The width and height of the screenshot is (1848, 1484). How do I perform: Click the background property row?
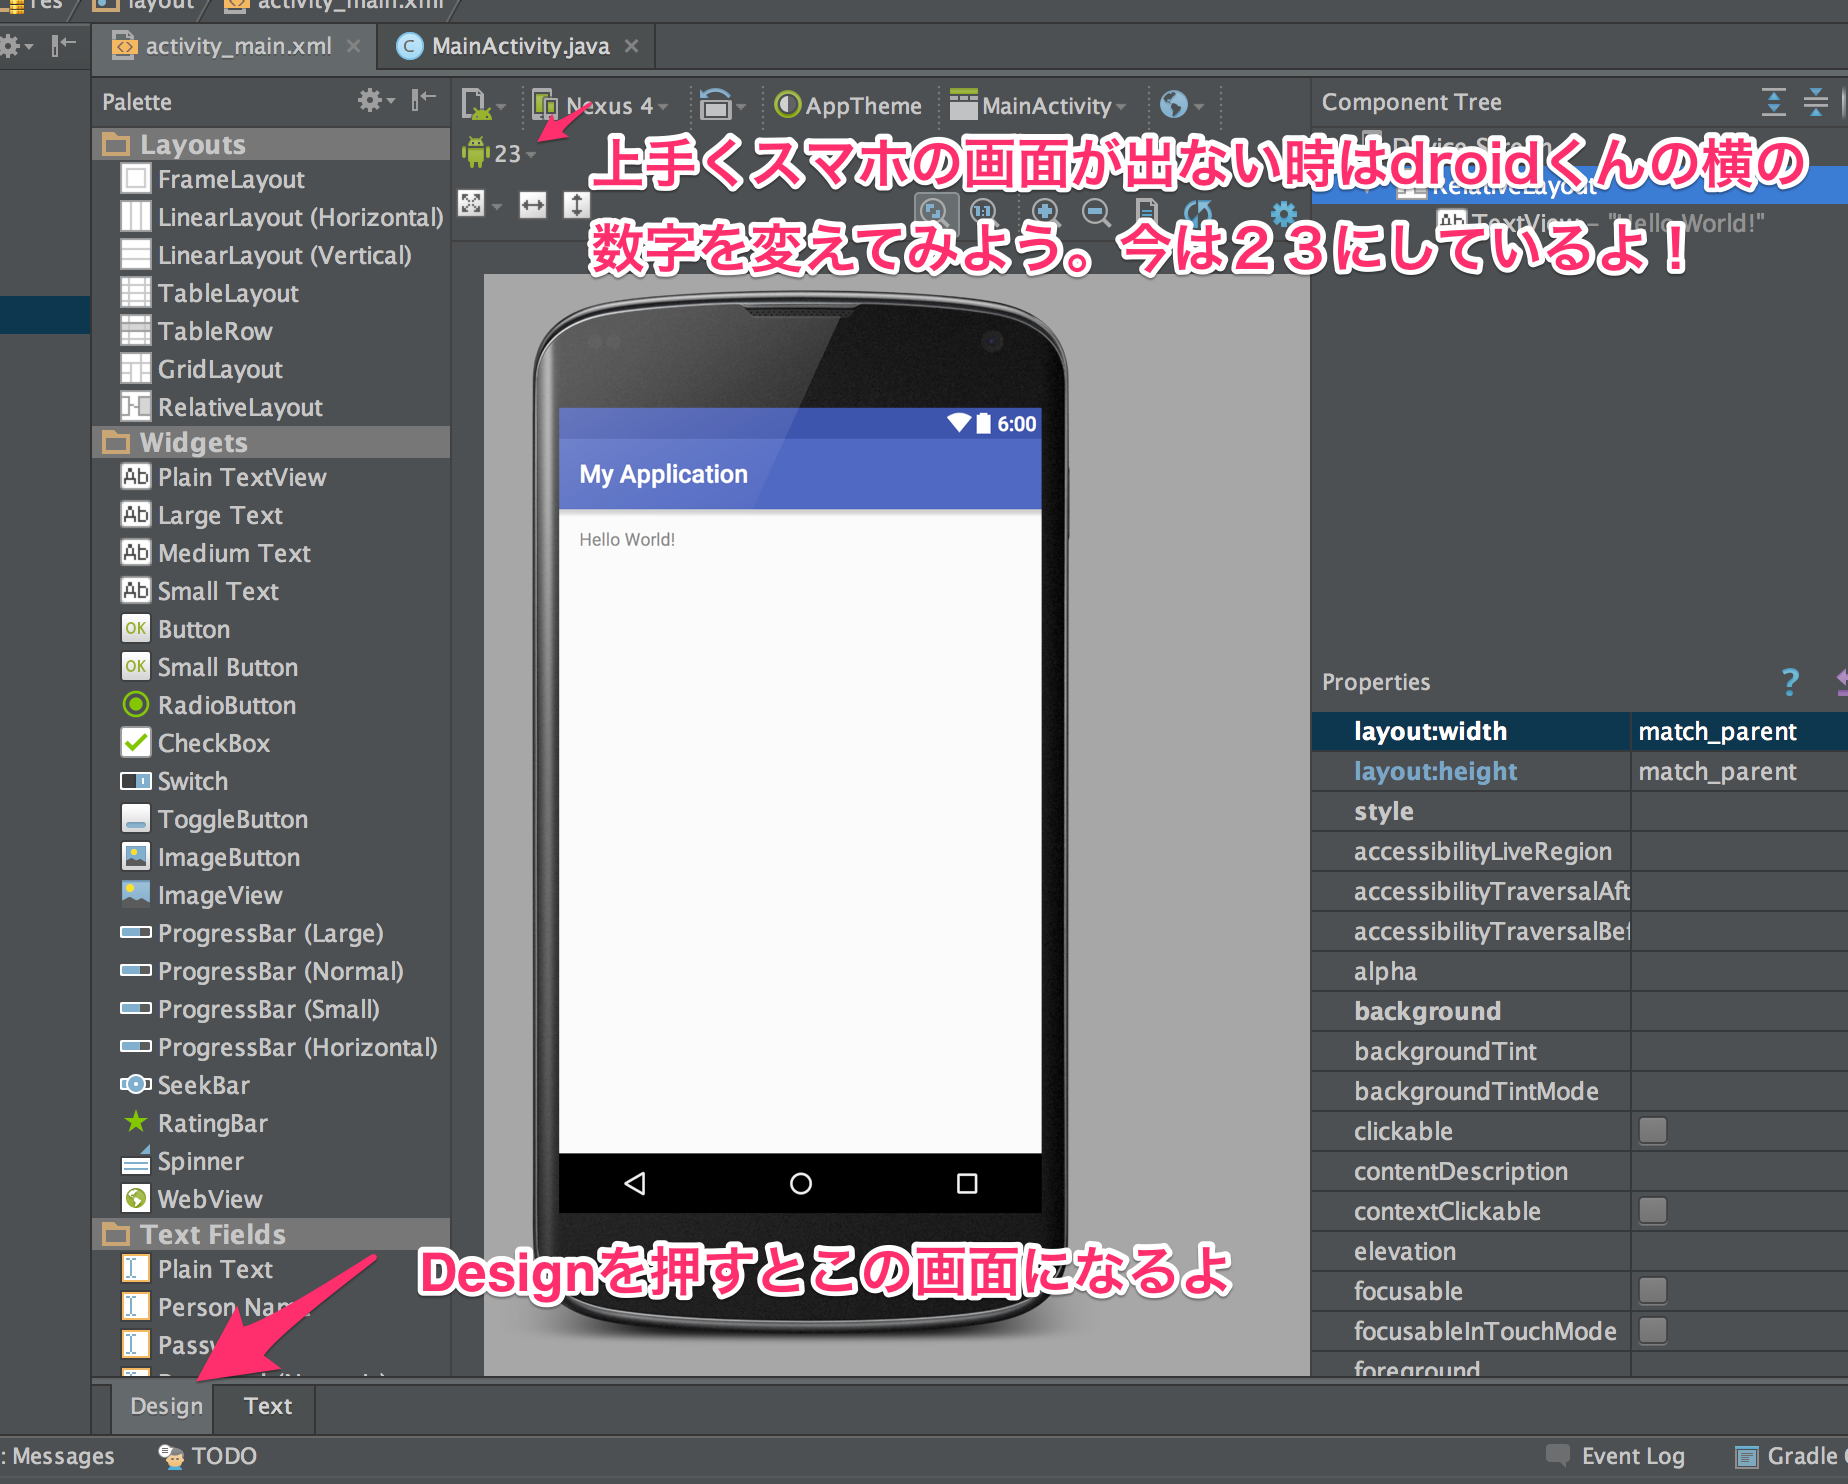pos(1580,1011)
